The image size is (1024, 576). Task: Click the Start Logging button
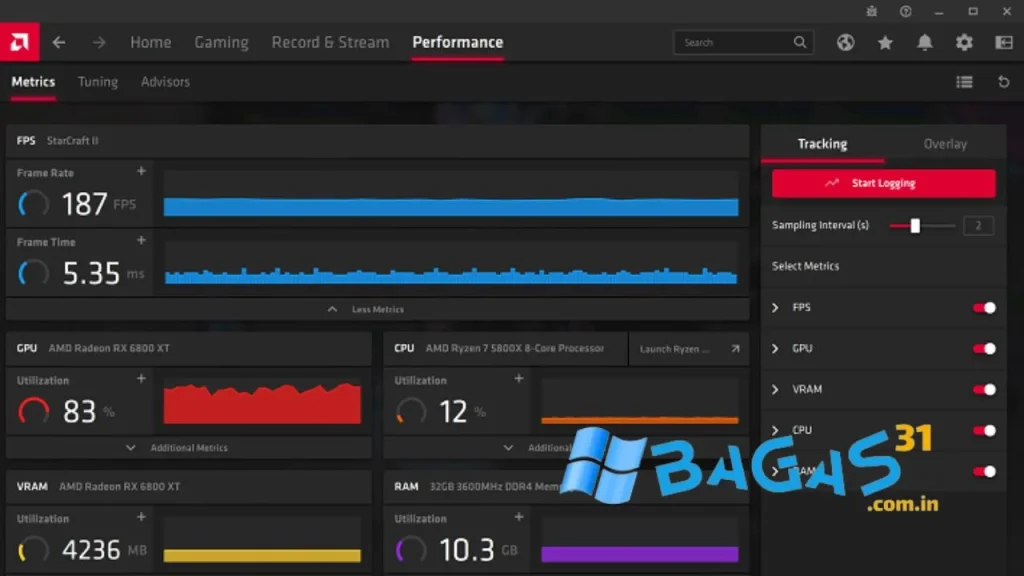click(884, 184)
